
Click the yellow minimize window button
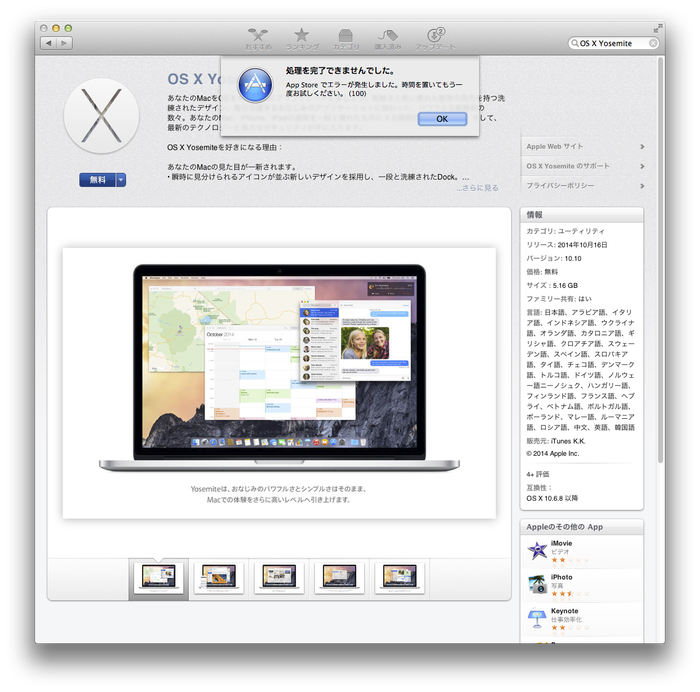[56, 28]
